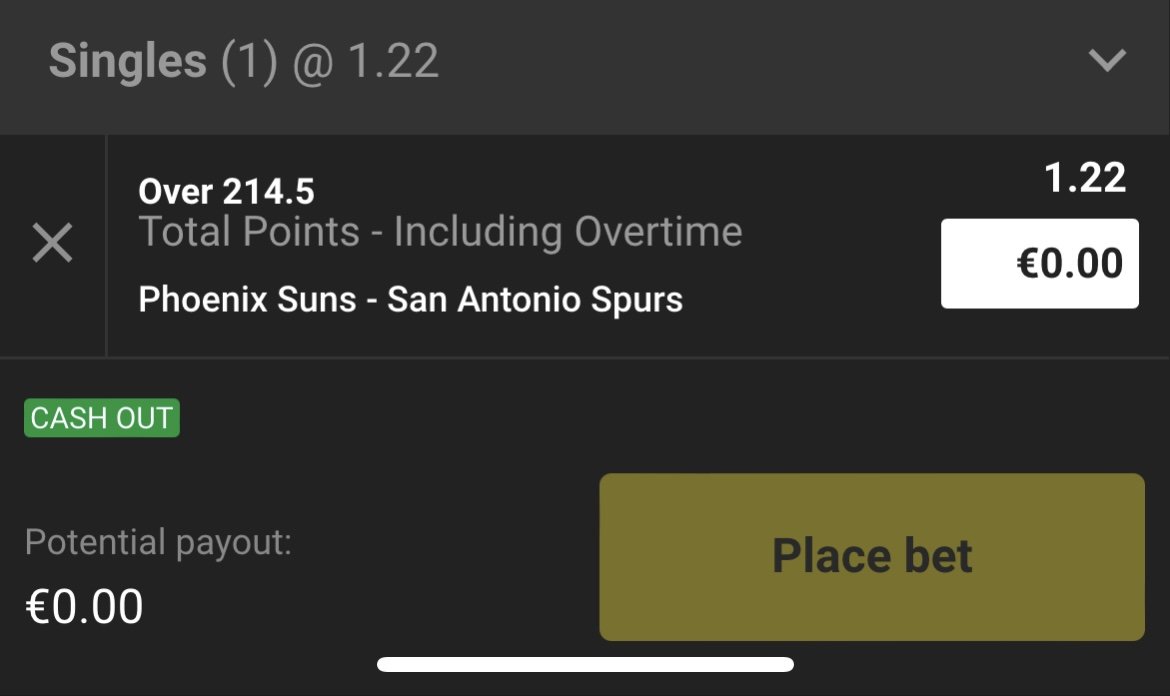Tap the @ 1.22 odds in Singles header
This screenshot has width=1170, height=696.
[365, 61]
